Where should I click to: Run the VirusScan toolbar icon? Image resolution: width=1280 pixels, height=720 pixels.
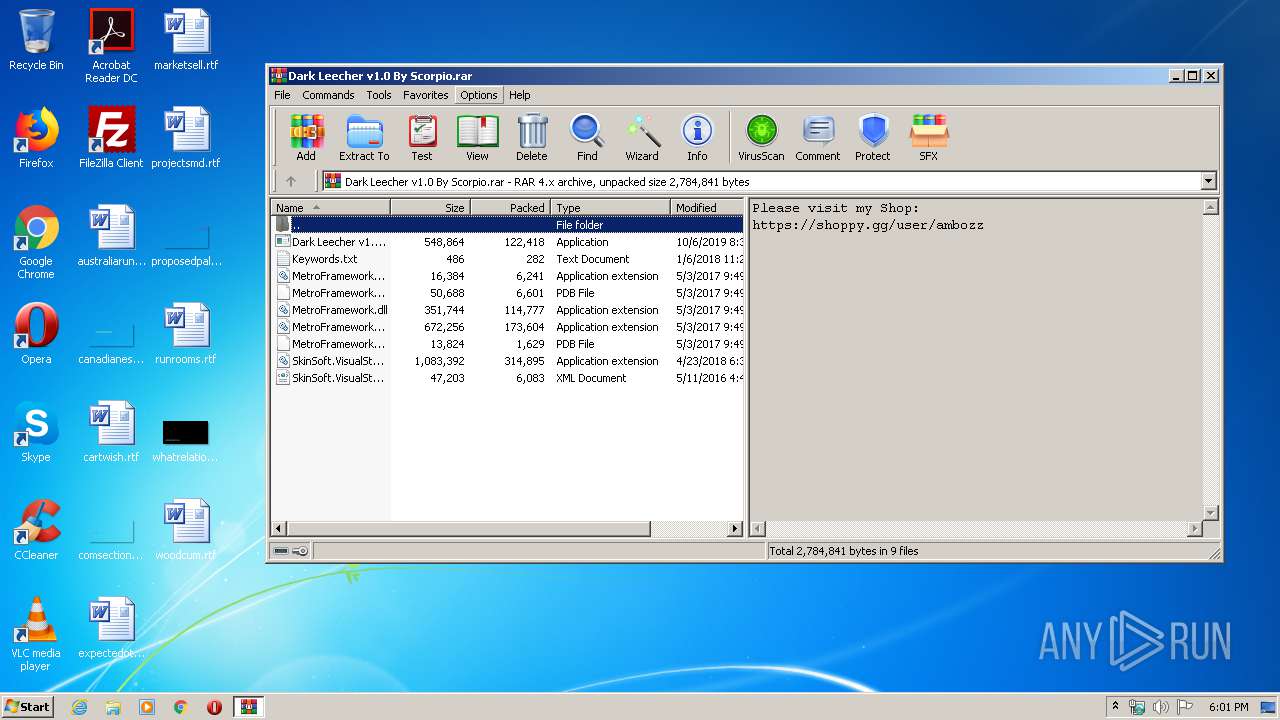pos(761,137)
